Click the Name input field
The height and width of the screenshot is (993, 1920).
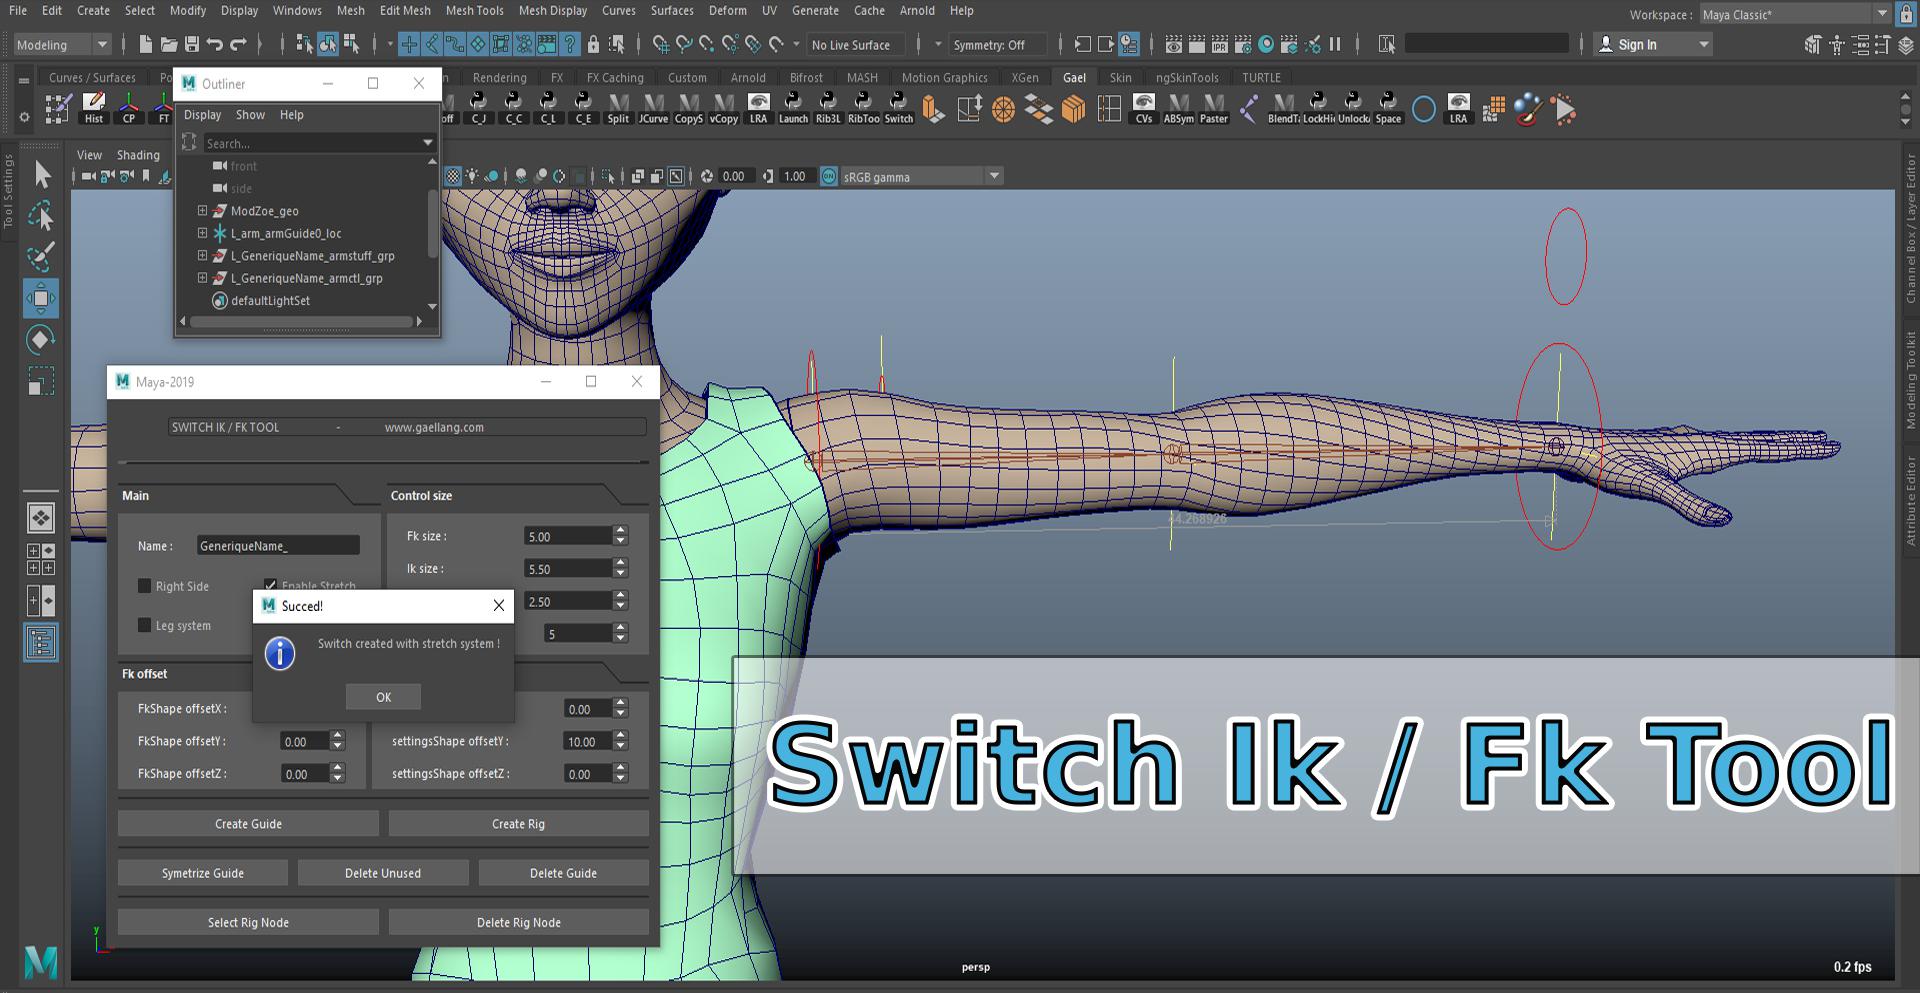278,546
